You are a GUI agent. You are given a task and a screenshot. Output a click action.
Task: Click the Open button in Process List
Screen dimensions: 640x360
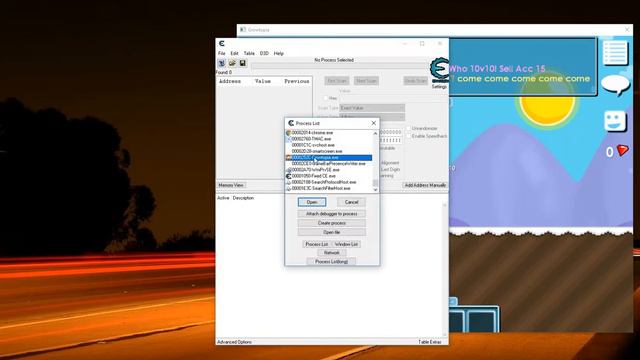pyautogui.click(x=312, y=202)
